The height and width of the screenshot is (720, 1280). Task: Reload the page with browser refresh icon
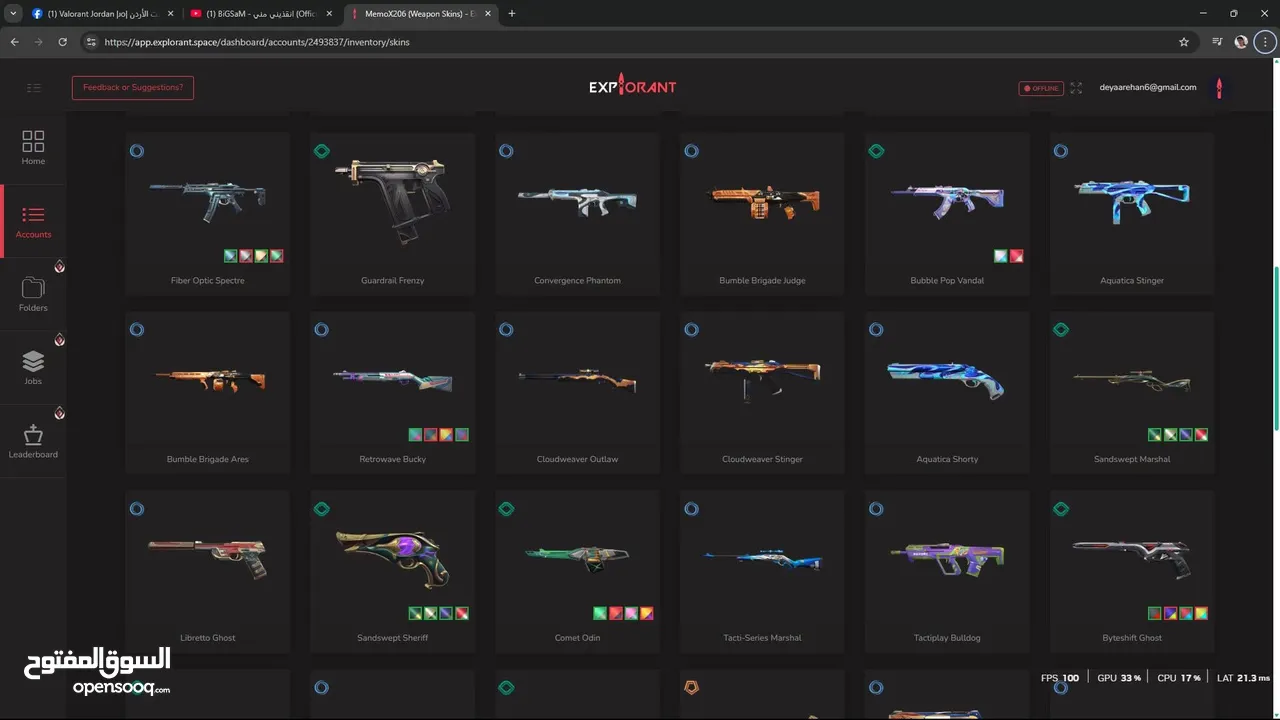[x=63, y=42]
